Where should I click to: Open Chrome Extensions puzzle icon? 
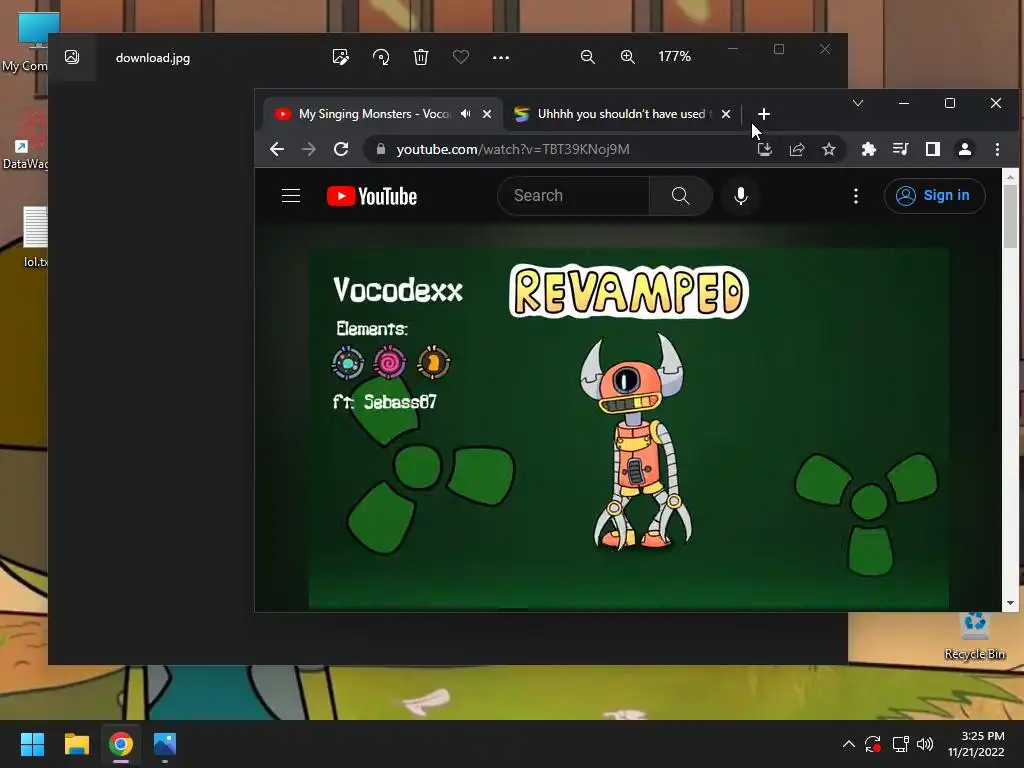869,150
